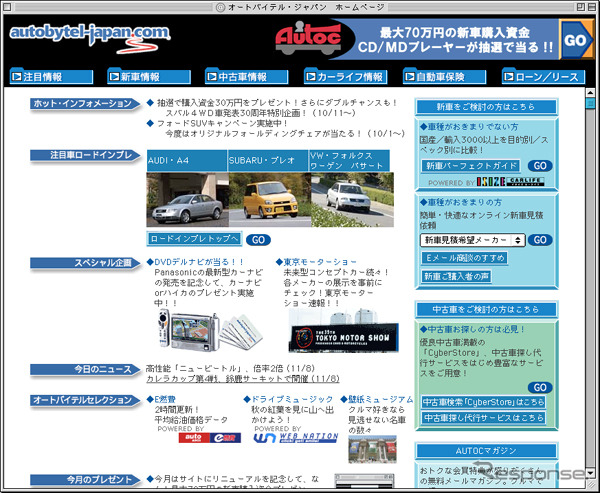Open the Autoc logo banner
This screenshot has height=493, width=600.
pyautogui.click(x=308, y=39)
